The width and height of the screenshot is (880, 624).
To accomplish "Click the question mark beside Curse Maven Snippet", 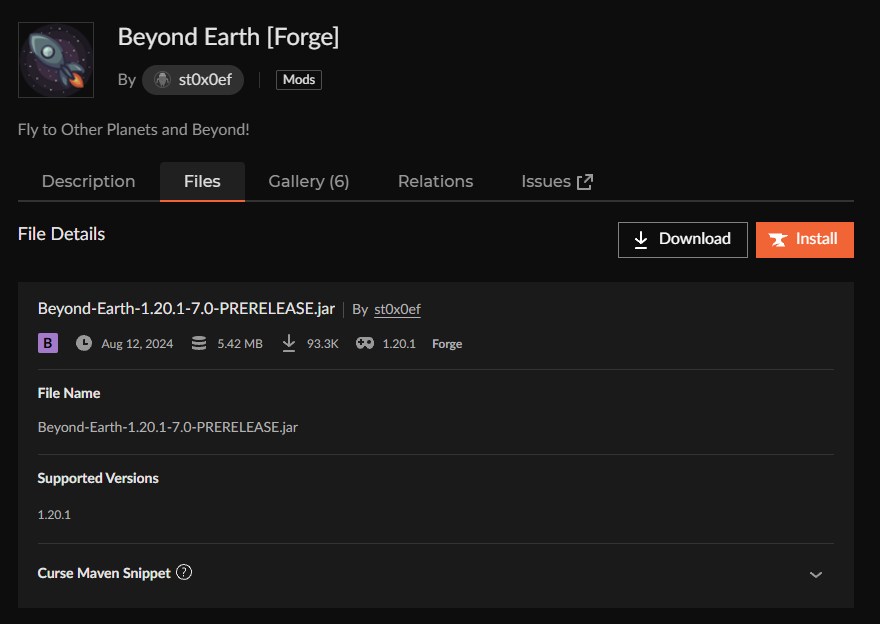I will [x=183, y=572].
